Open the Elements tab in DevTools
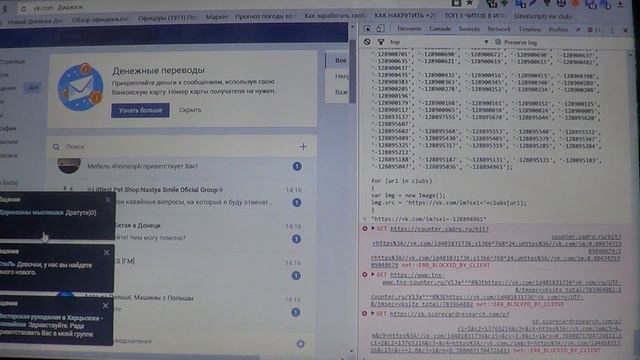This screenshot has width=640, height=360. tap(409, 29)
